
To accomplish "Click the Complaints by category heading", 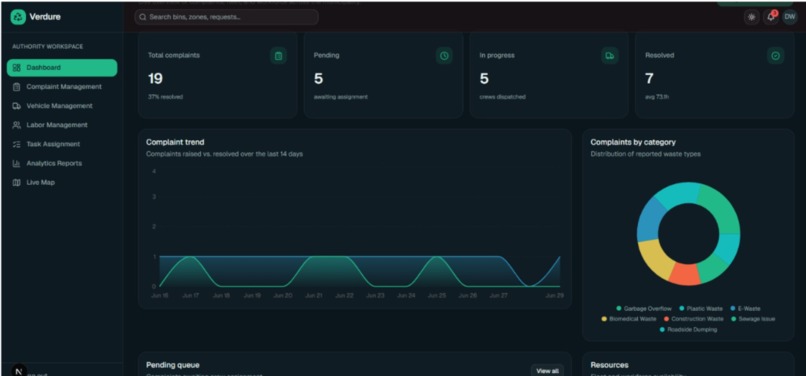I will pyautogui.click(x=633, y=142).
